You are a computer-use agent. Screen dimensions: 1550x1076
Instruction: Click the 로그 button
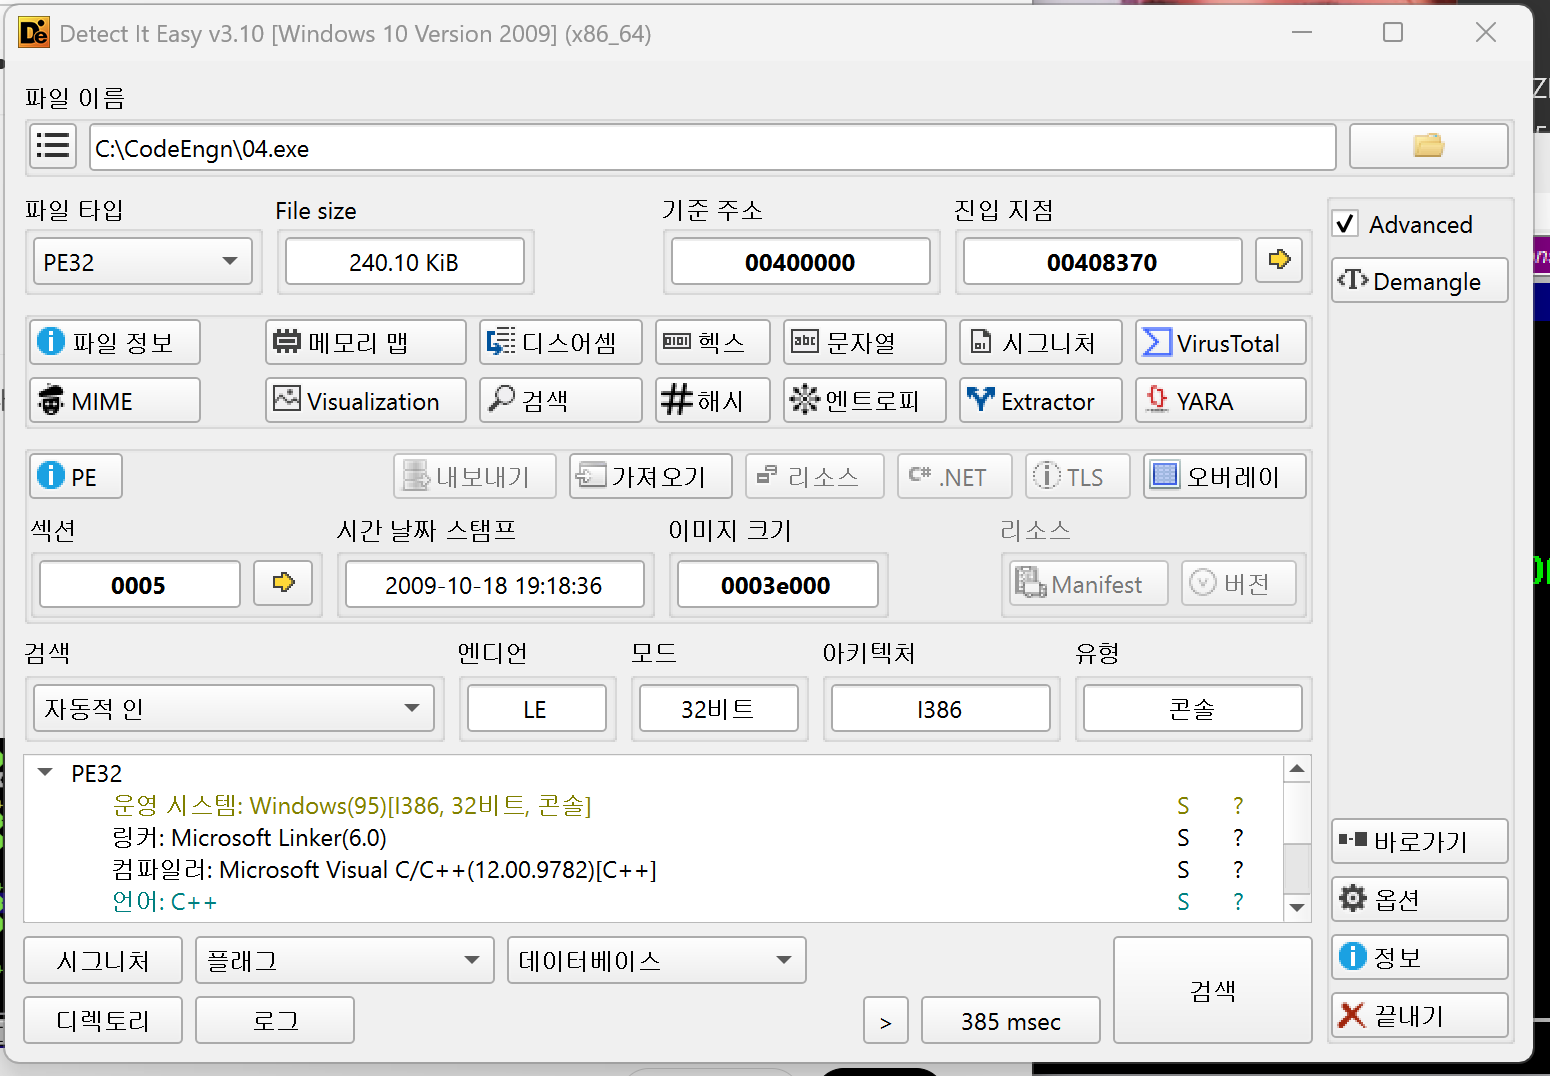275,1020
